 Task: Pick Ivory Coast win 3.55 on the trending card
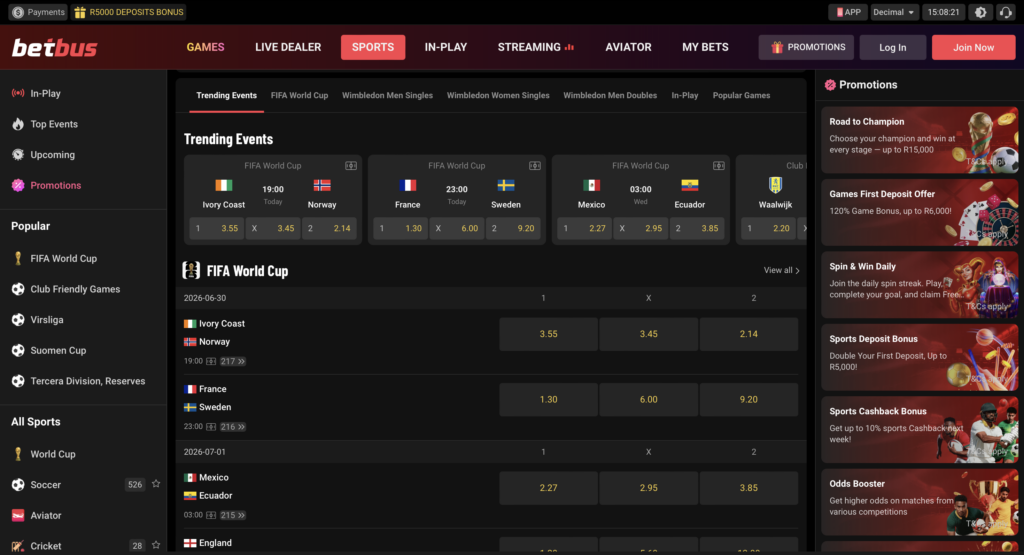coord(217,229)
